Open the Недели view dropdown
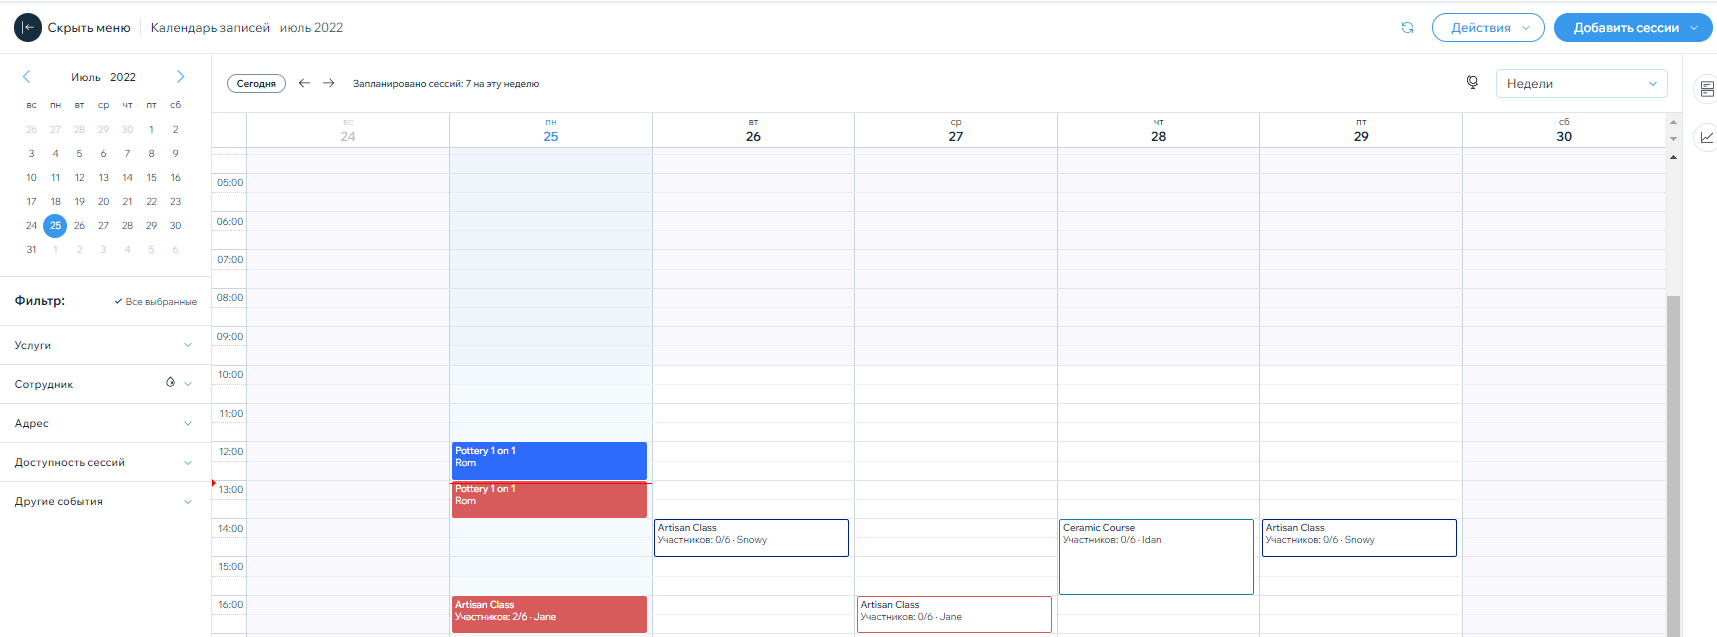Screen dimensions: 1717x637 click(1581, 84)
